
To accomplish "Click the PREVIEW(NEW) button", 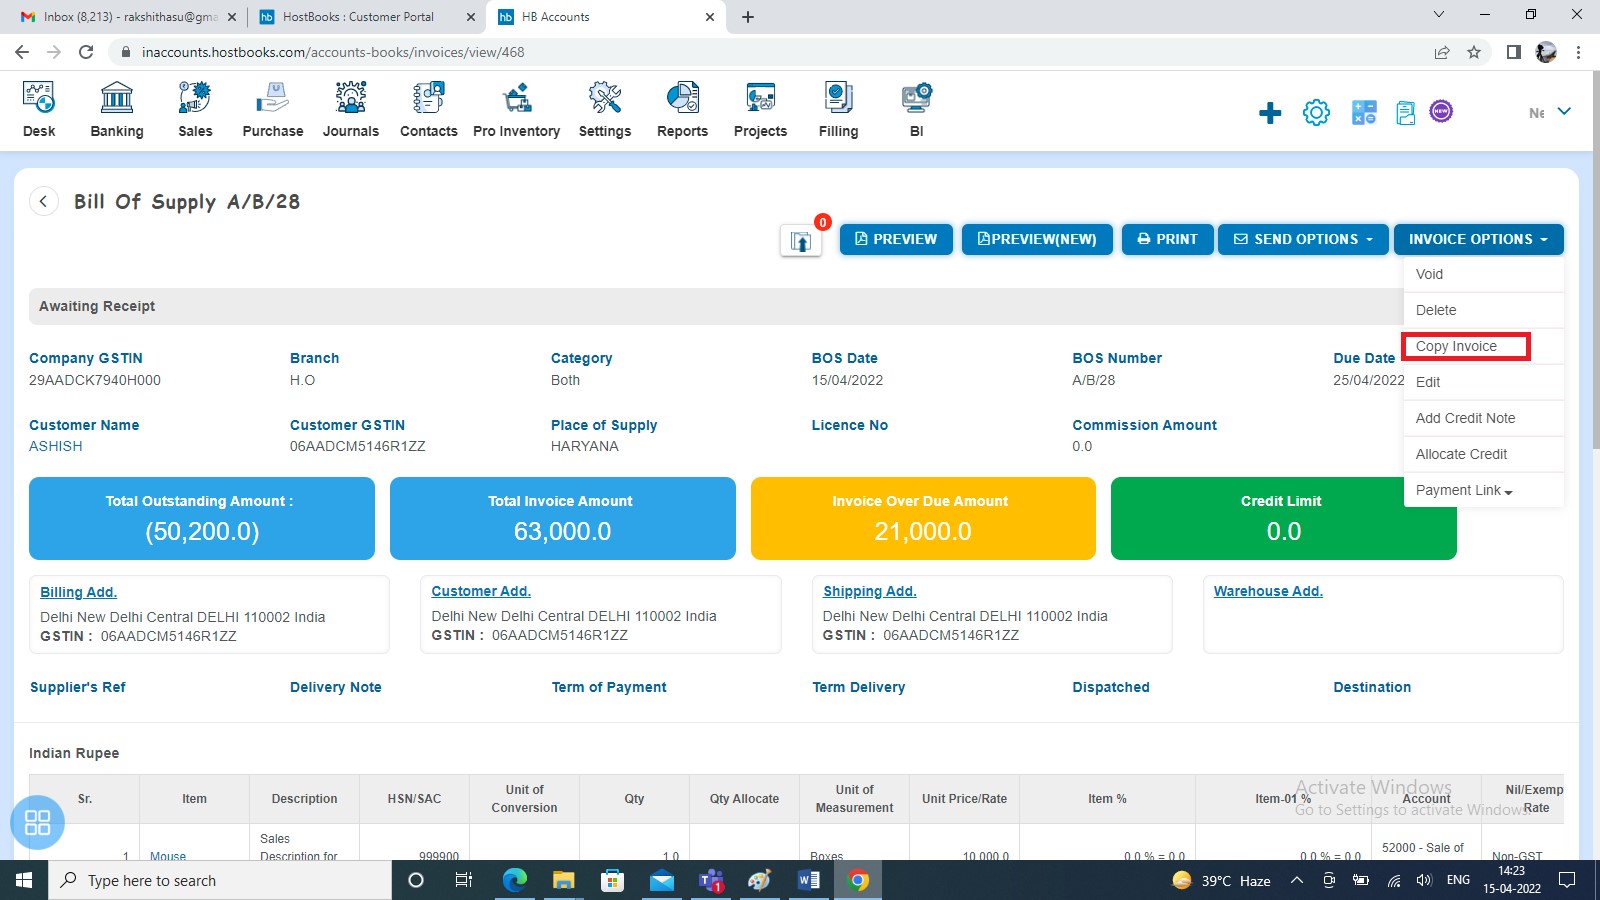I will click(x=1037, y=239).
